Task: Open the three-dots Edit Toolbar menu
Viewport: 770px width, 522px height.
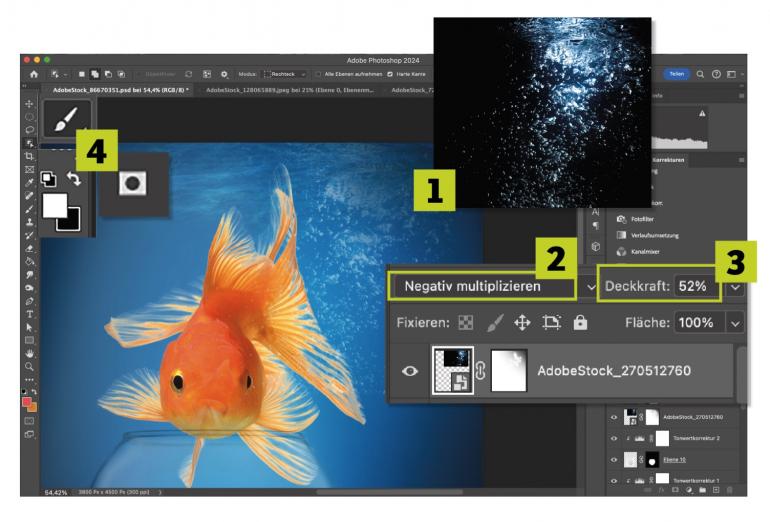Action: point(29,380)
